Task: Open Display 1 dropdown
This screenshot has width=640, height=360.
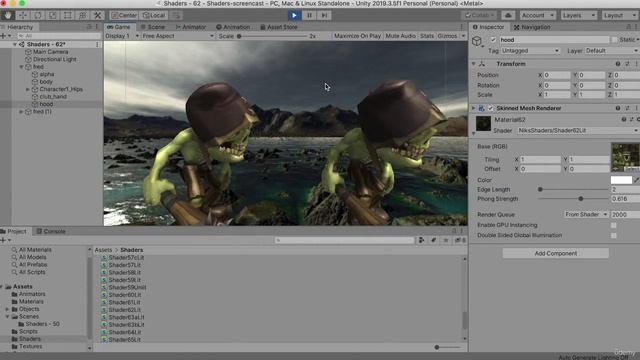Action: tap(122, 36)
